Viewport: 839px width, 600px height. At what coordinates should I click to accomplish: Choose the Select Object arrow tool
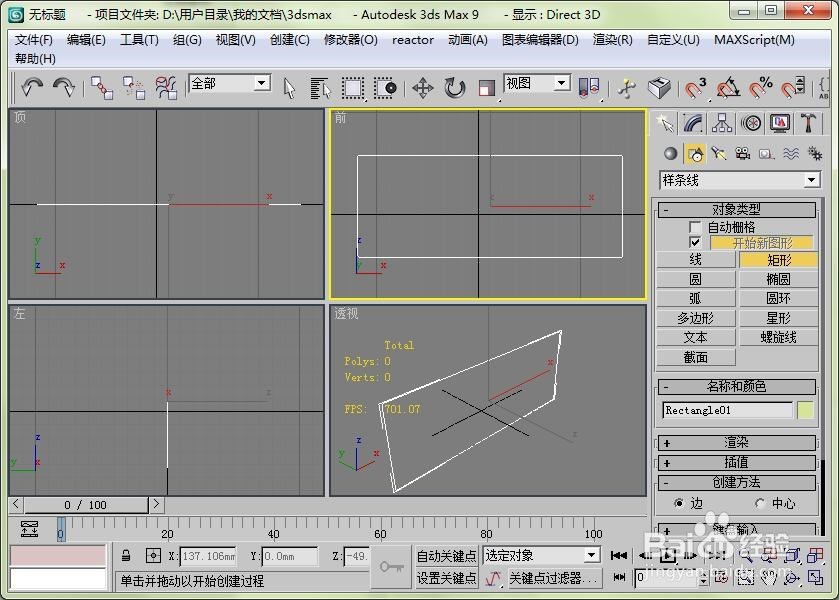pos(289,88)
